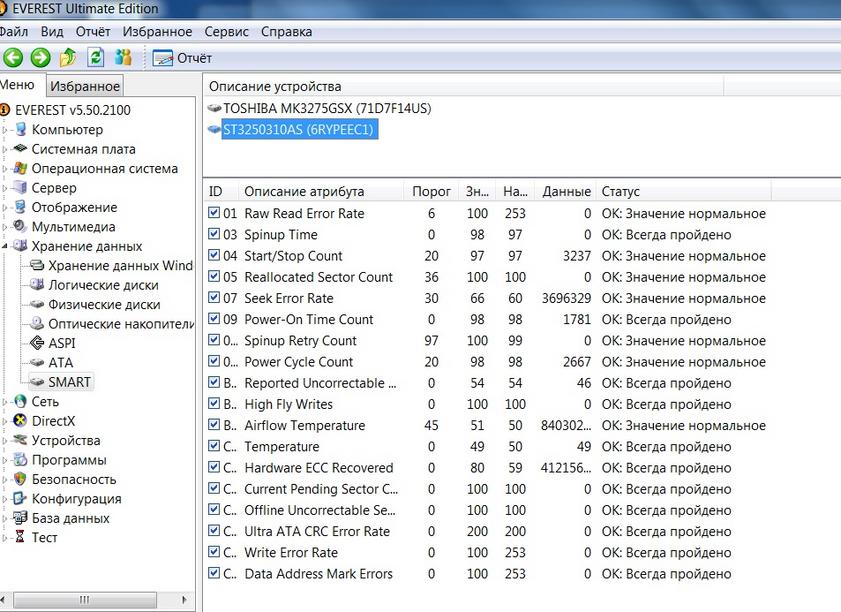Click the Up level toolbar icon
The width and height of the screenshot is (841, 612).
tap(68, 57)
